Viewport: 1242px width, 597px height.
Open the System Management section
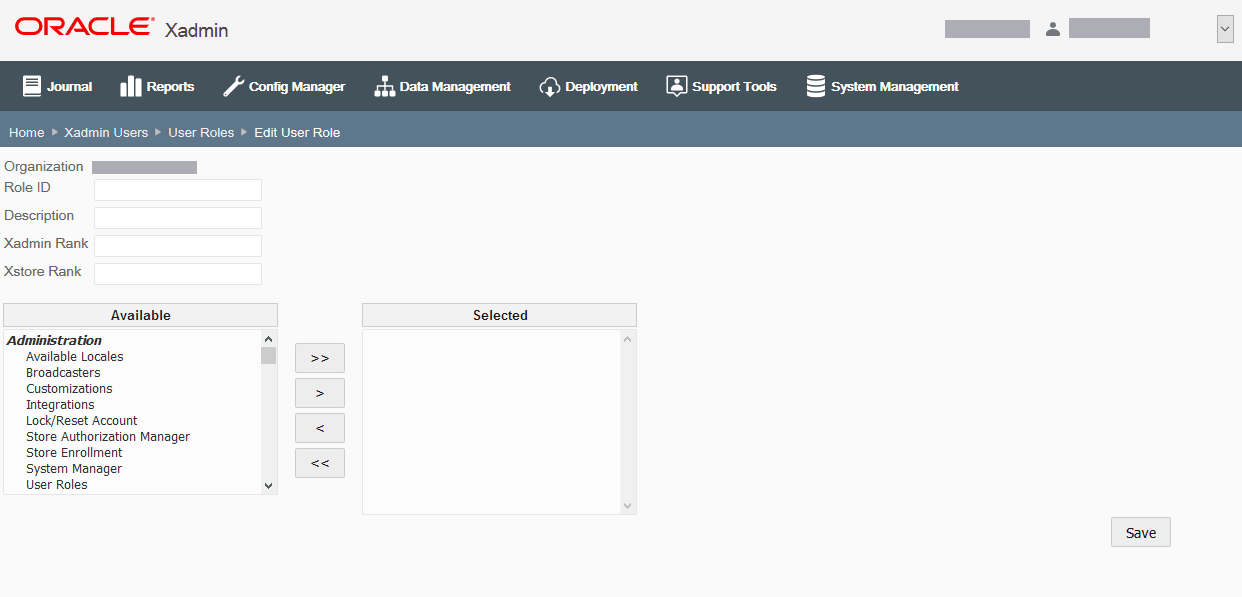(x=881, y=86)
